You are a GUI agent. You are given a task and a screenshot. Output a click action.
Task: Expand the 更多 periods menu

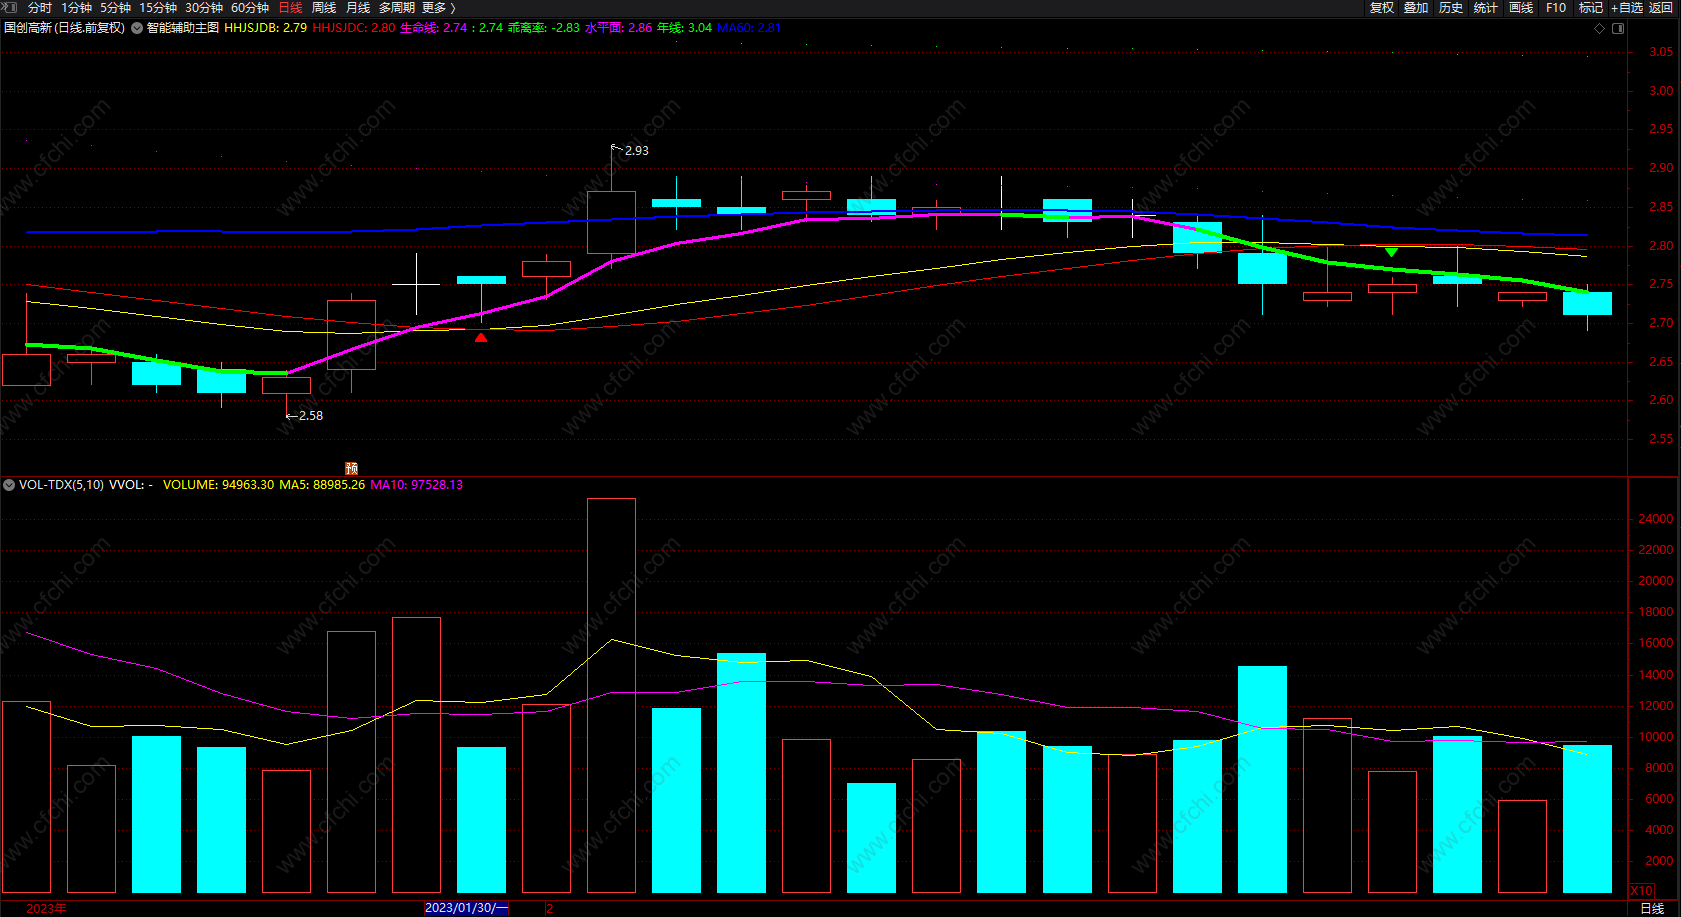coord(438,8)
